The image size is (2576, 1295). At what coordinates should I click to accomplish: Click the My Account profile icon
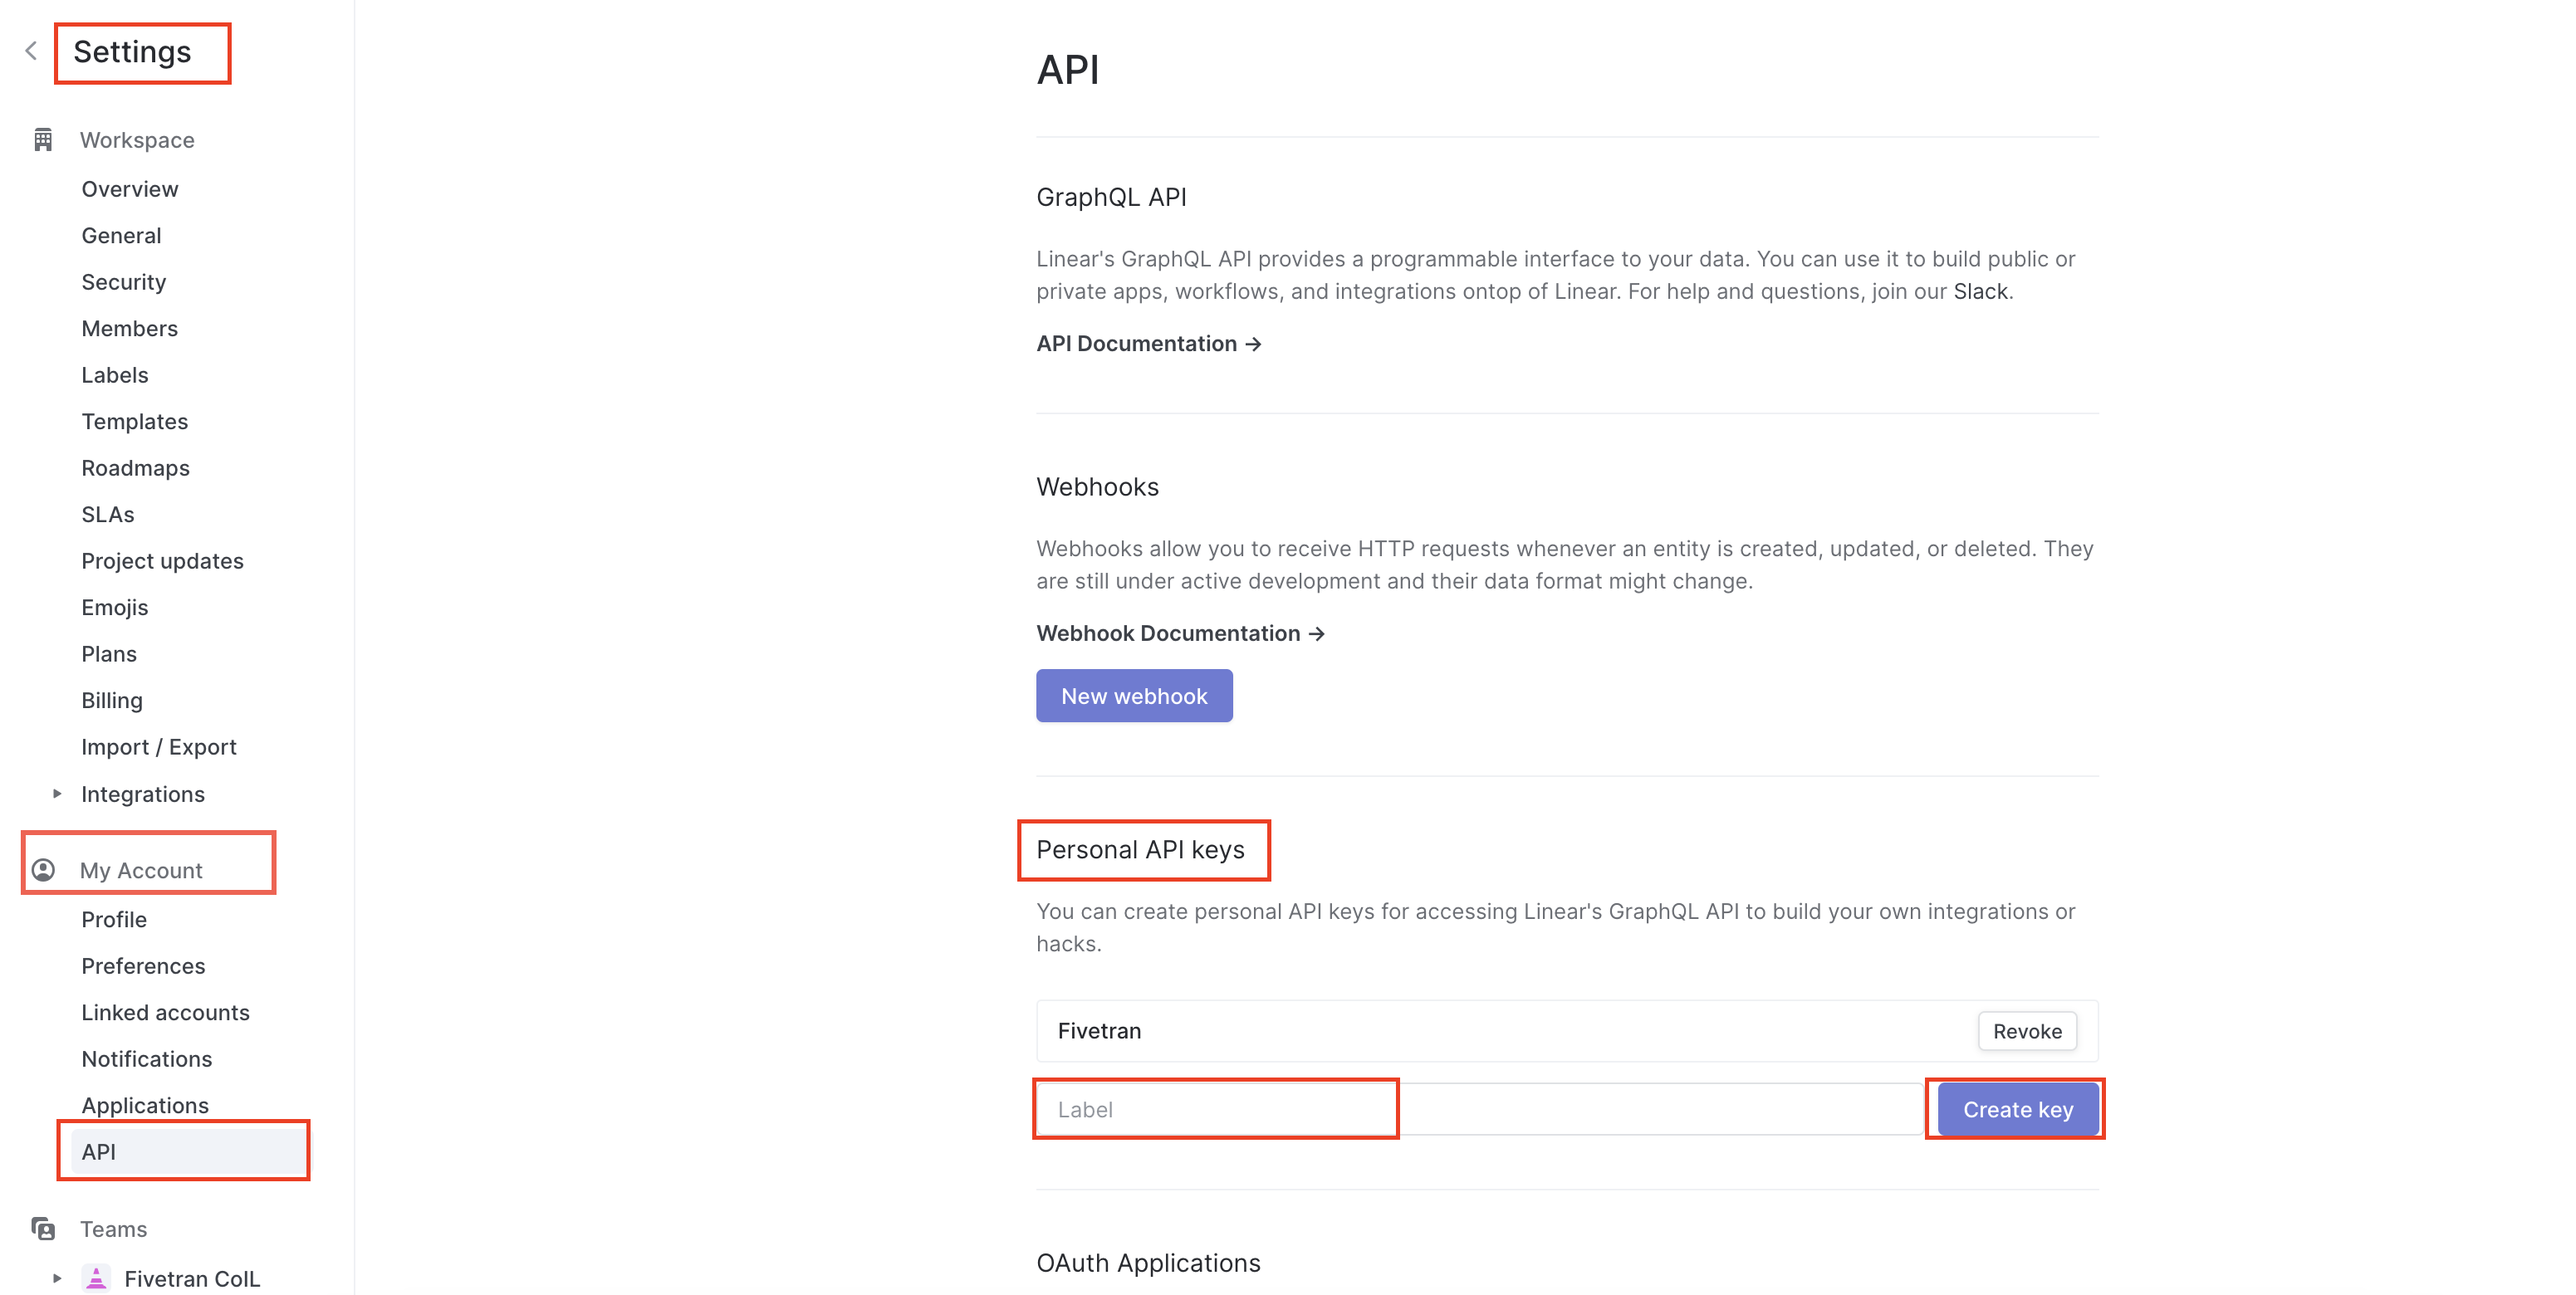point(43,869)
